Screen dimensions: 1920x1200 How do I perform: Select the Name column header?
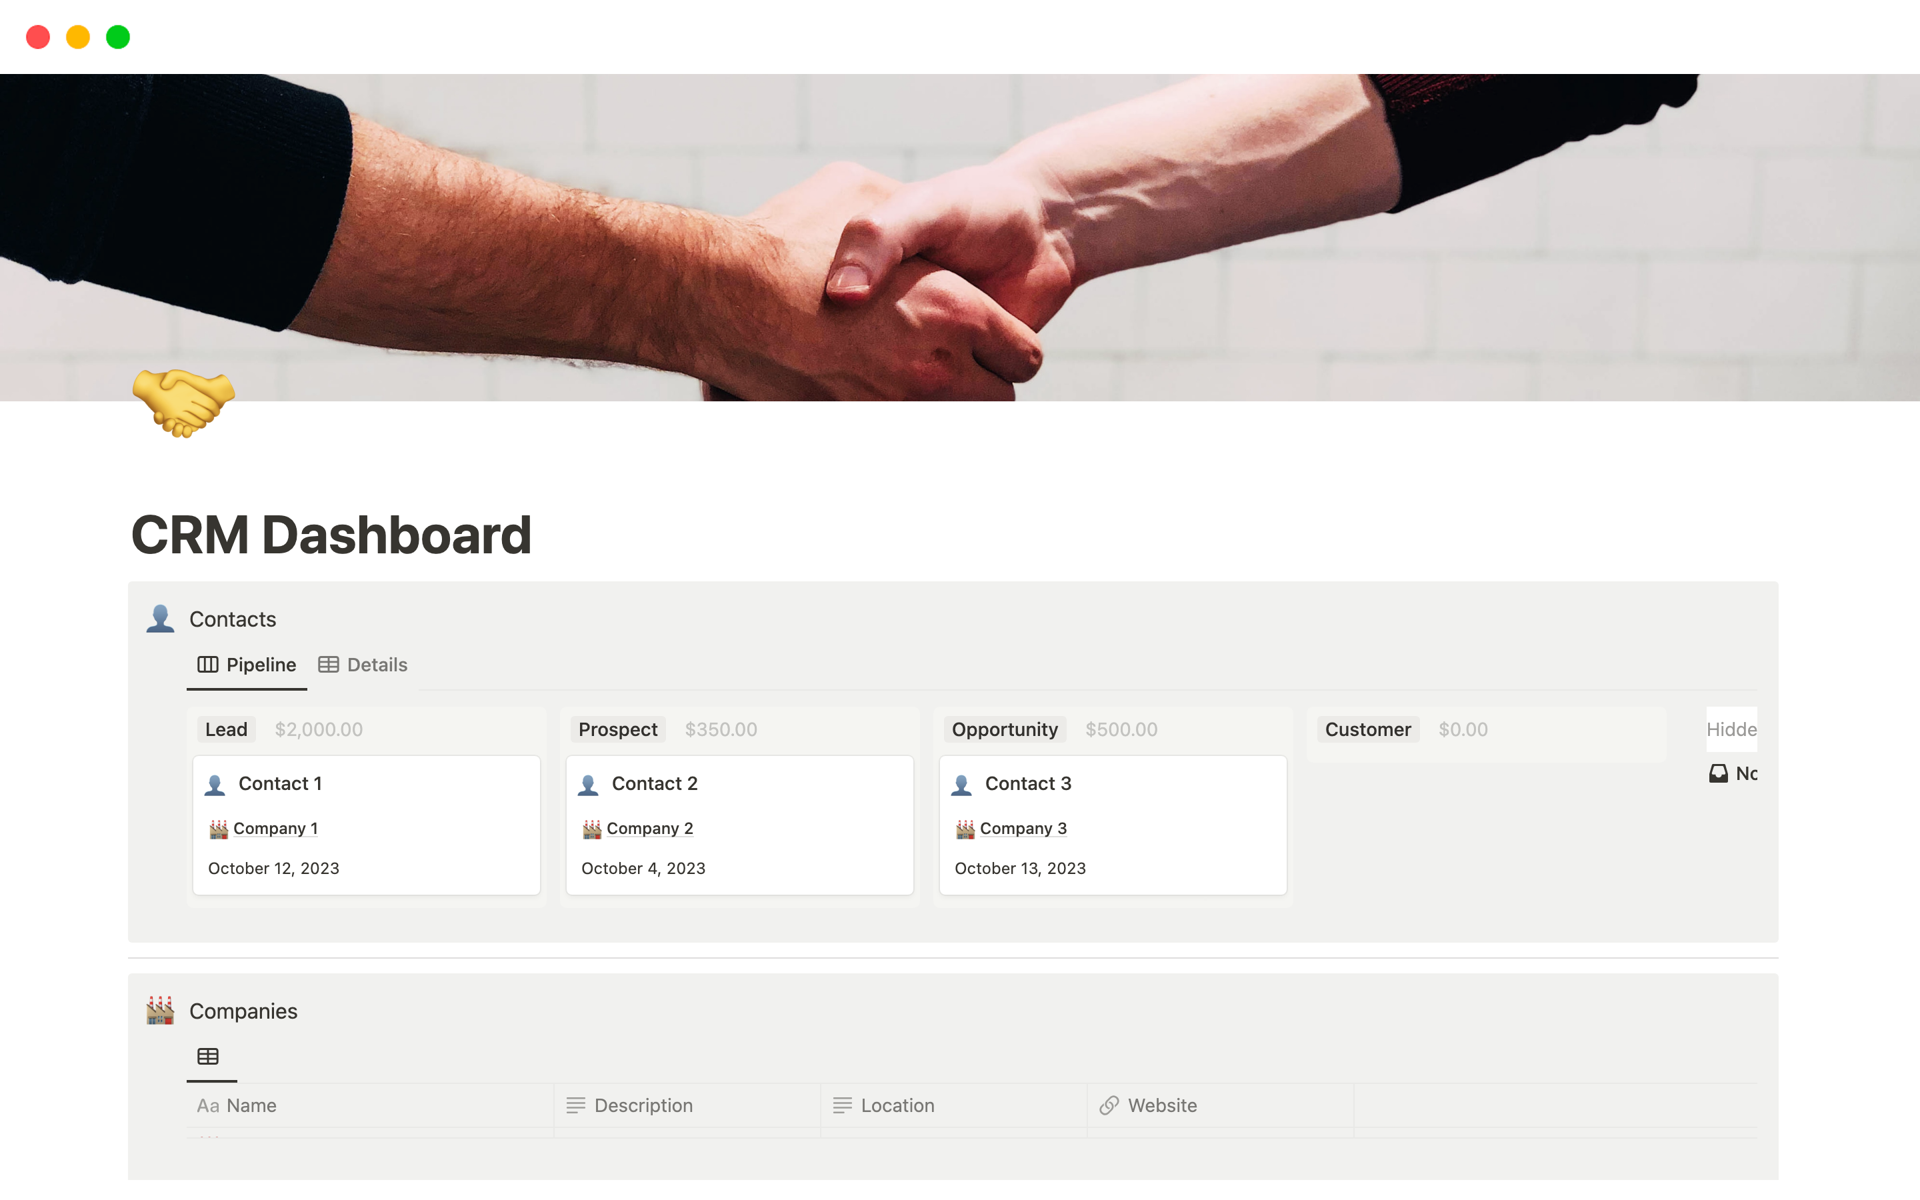[x=252, y=1105]
